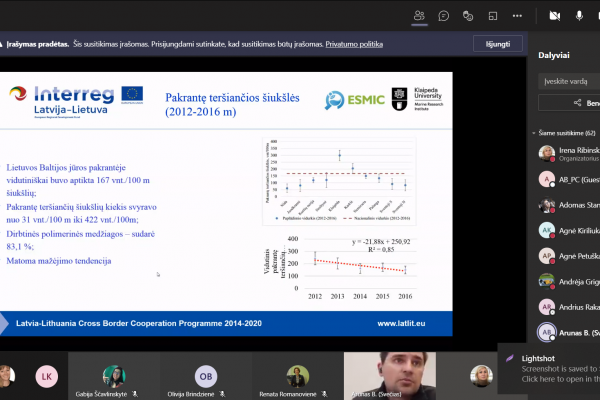Viewport: 600px width, 400px height.
Task: Click the Latvia-Lithuania Cross Border Cooperation Programme footer
Action: pos(139,323)
